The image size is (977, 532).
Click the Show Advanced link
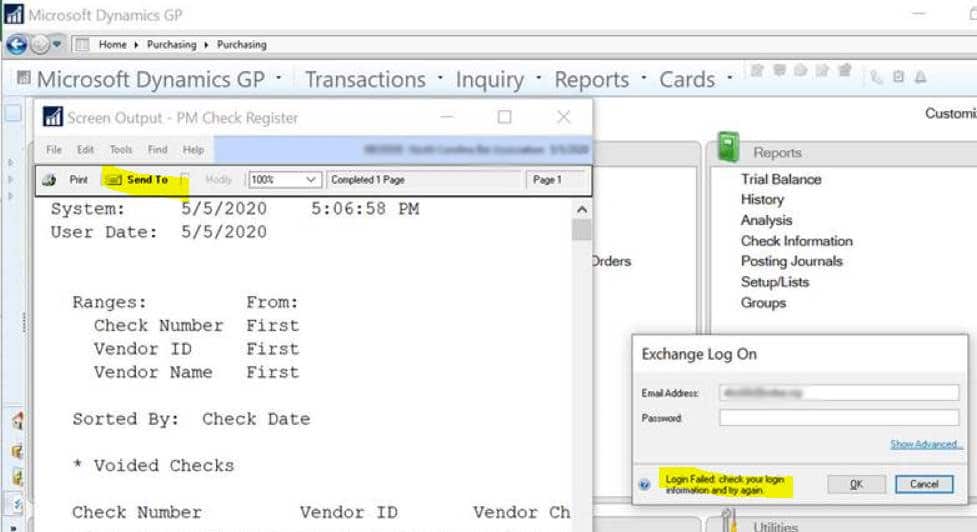click(x=926, y=444)
